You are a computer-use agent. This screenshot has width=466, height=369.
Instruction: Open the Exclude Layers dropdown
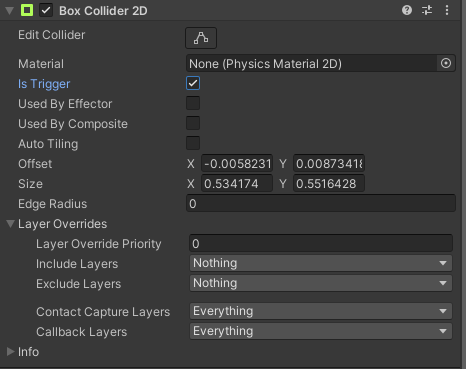[321, 283]
